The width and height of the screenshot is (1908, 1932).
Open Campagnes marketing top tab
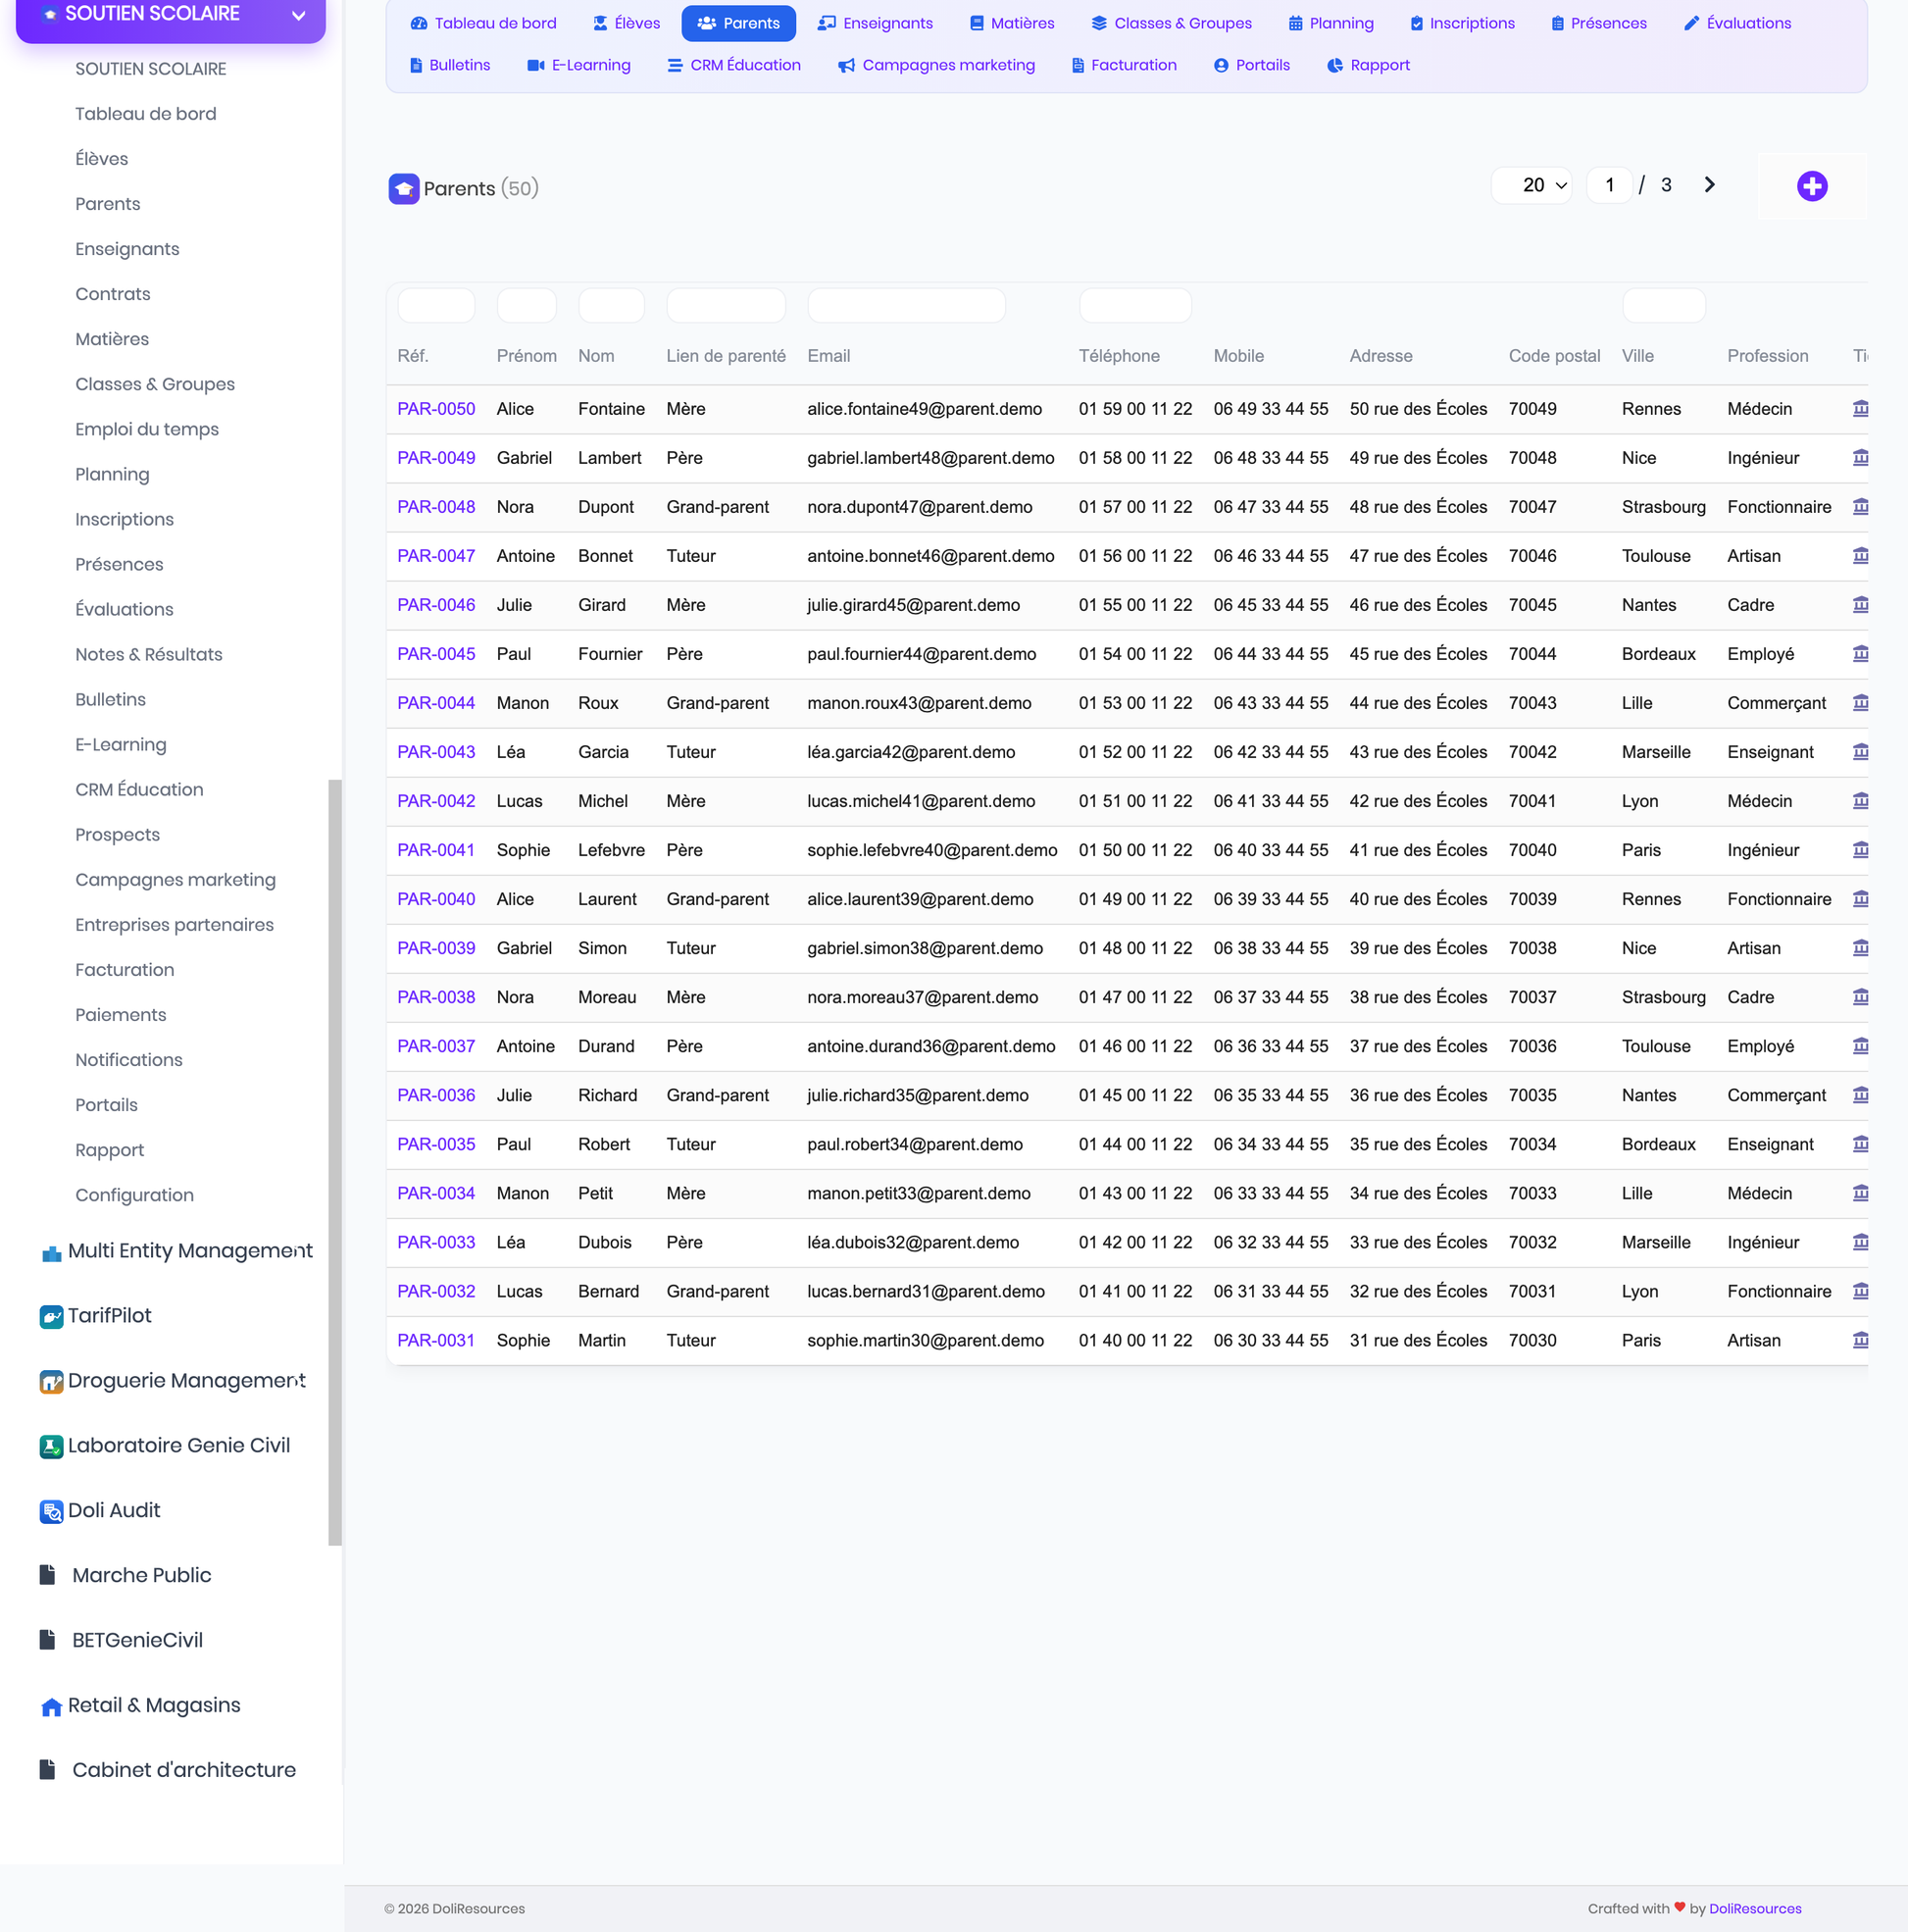[937, 65]
